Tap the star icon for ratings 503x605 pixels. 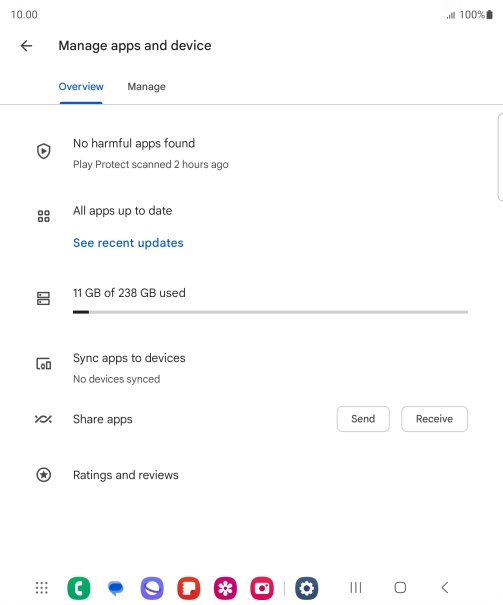44,475
